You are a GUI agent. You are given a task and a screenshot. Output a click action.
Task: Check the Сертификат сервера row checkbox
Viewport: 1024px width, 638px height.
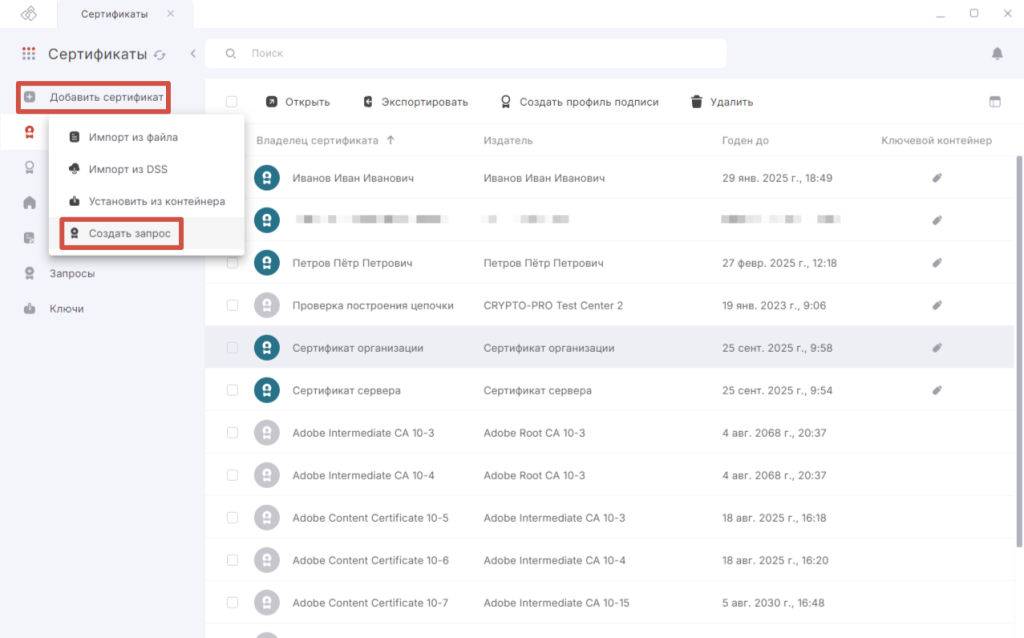pyautogui.click(x=232, y=390)
